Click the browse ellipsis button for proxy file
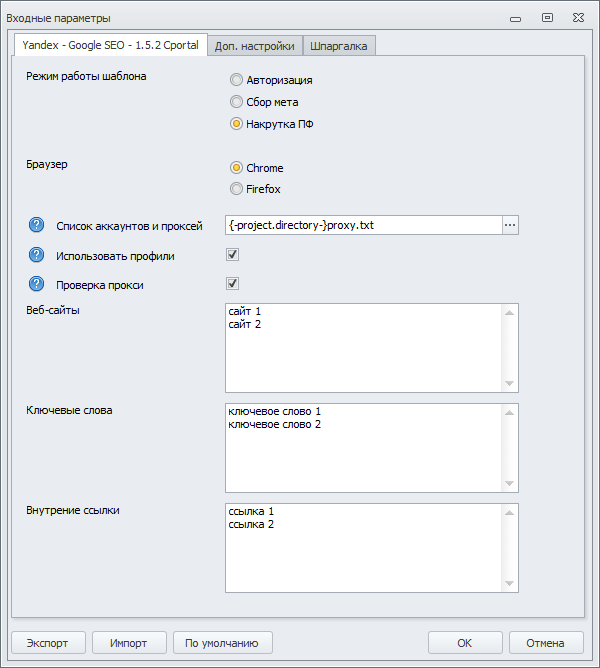The image size is (600, 668). tap(510, 225)
